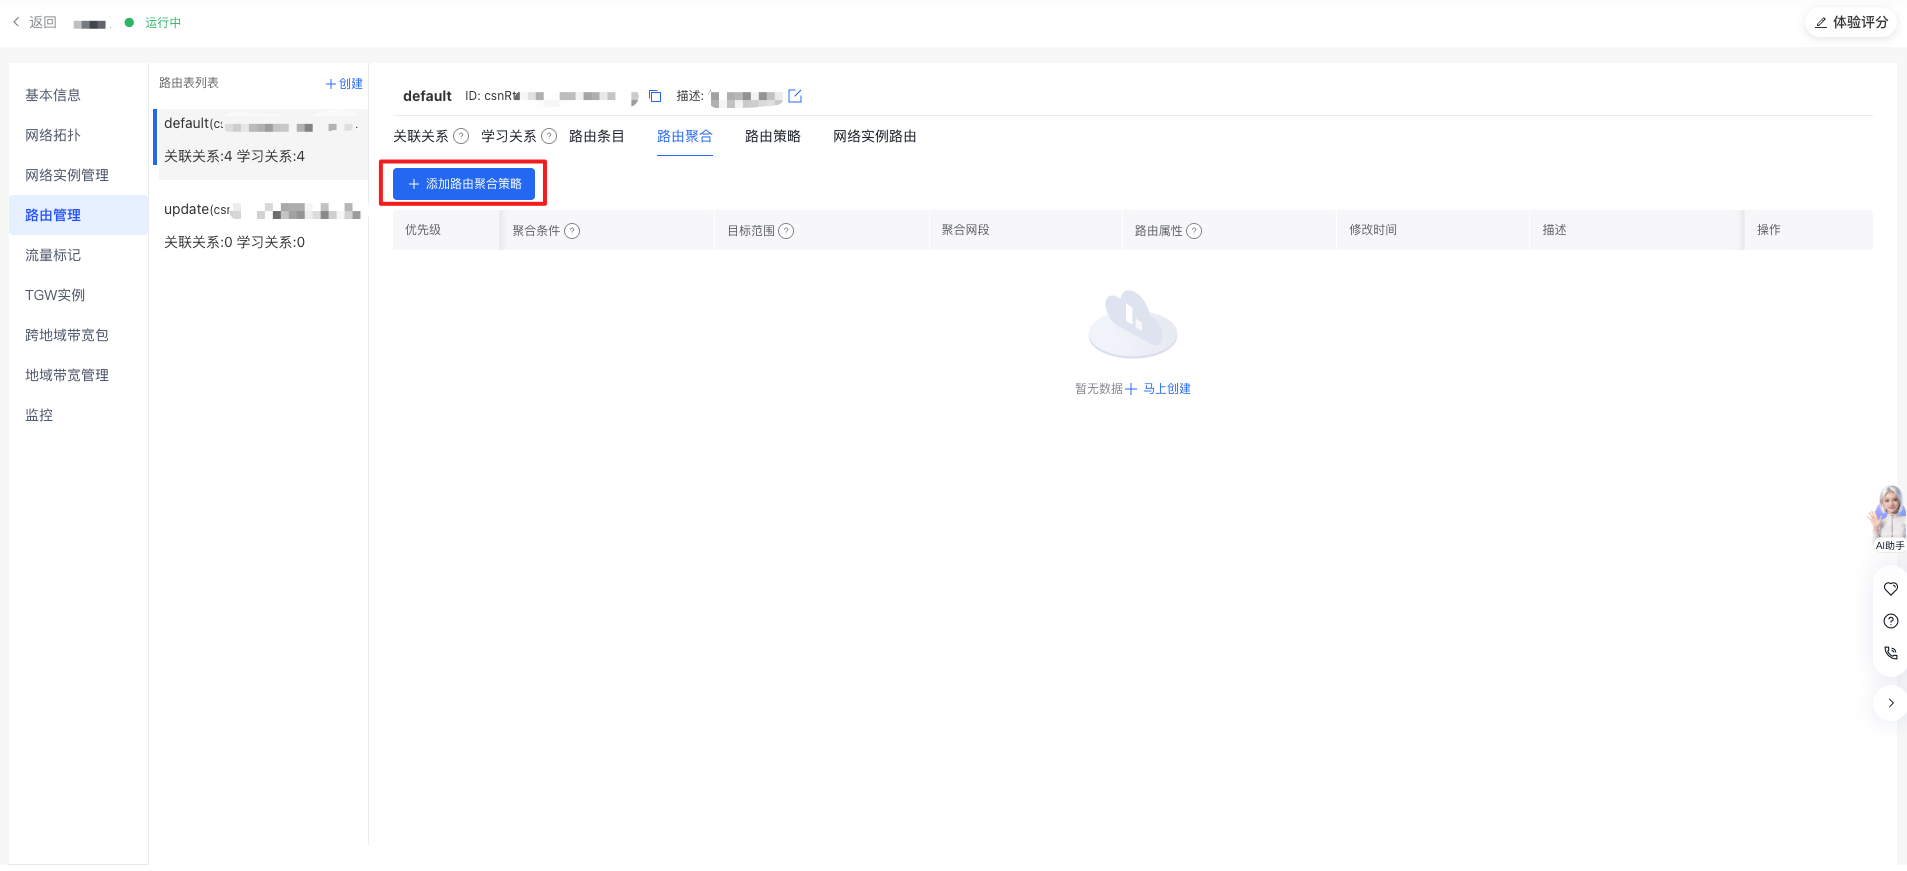Click 添加路由聚合策略 button
Screen dimensions: 1907x871
pyautogui.click(x=464, y=184)
